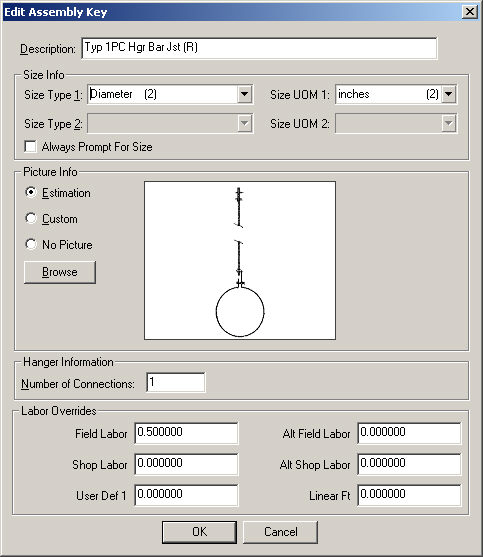Click the Size UOM 2 dropdown arrow
This screenshot has height=557, width=483.
(x=449, y=123)
